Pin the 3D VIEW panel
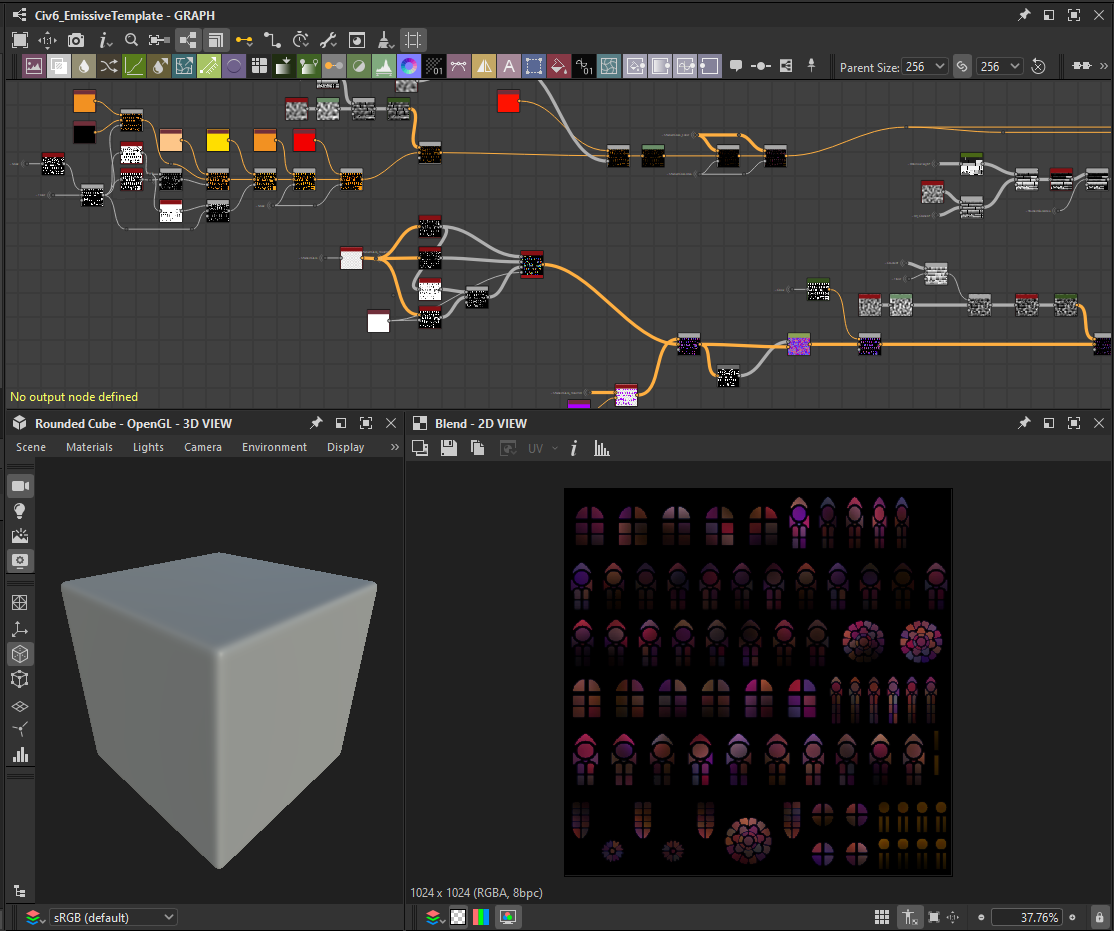The height and width of the screenshot is (931, 1114). pyautogui.click(x=316, y=423)
